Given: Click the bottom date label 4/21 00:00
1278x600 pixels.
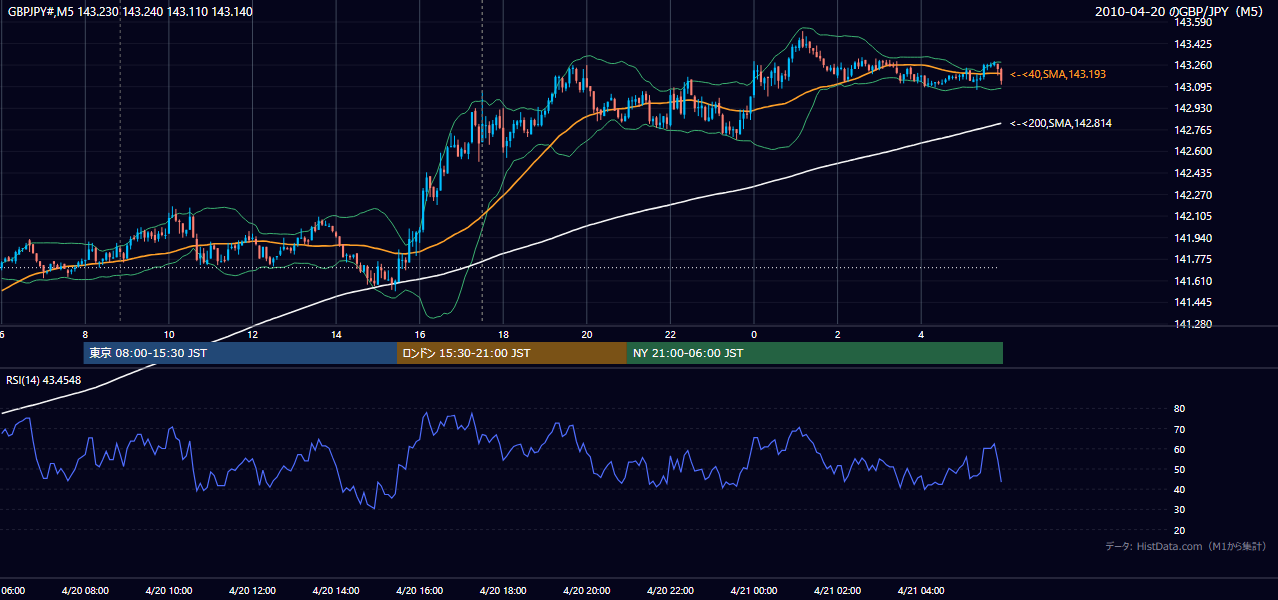Looking at the screenshot, I should (x=754, y=590).
